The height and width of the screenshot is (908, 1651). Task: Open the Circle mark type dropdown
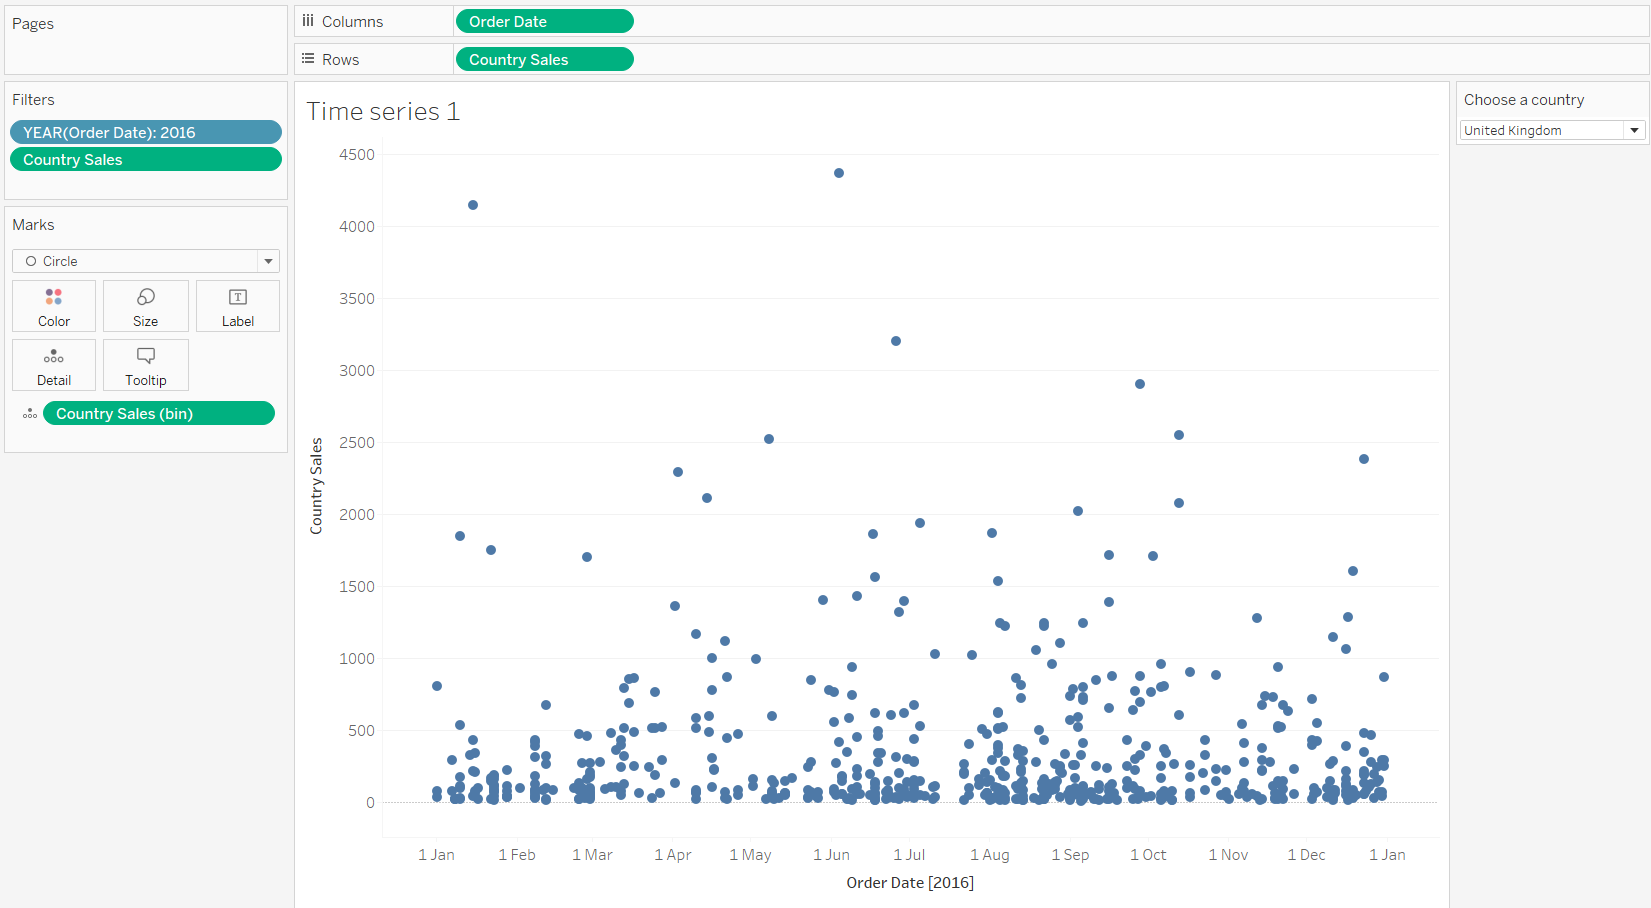(145, 261)
